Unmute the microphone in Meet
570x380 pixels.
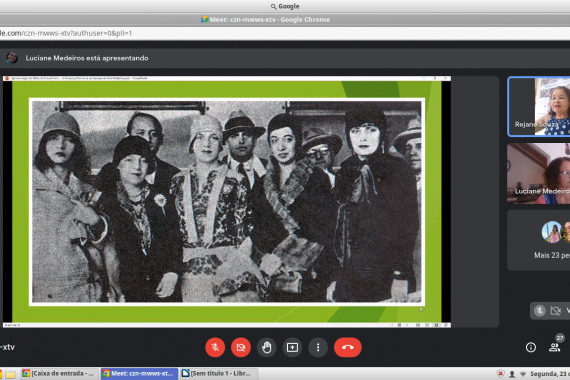[215, 347]
